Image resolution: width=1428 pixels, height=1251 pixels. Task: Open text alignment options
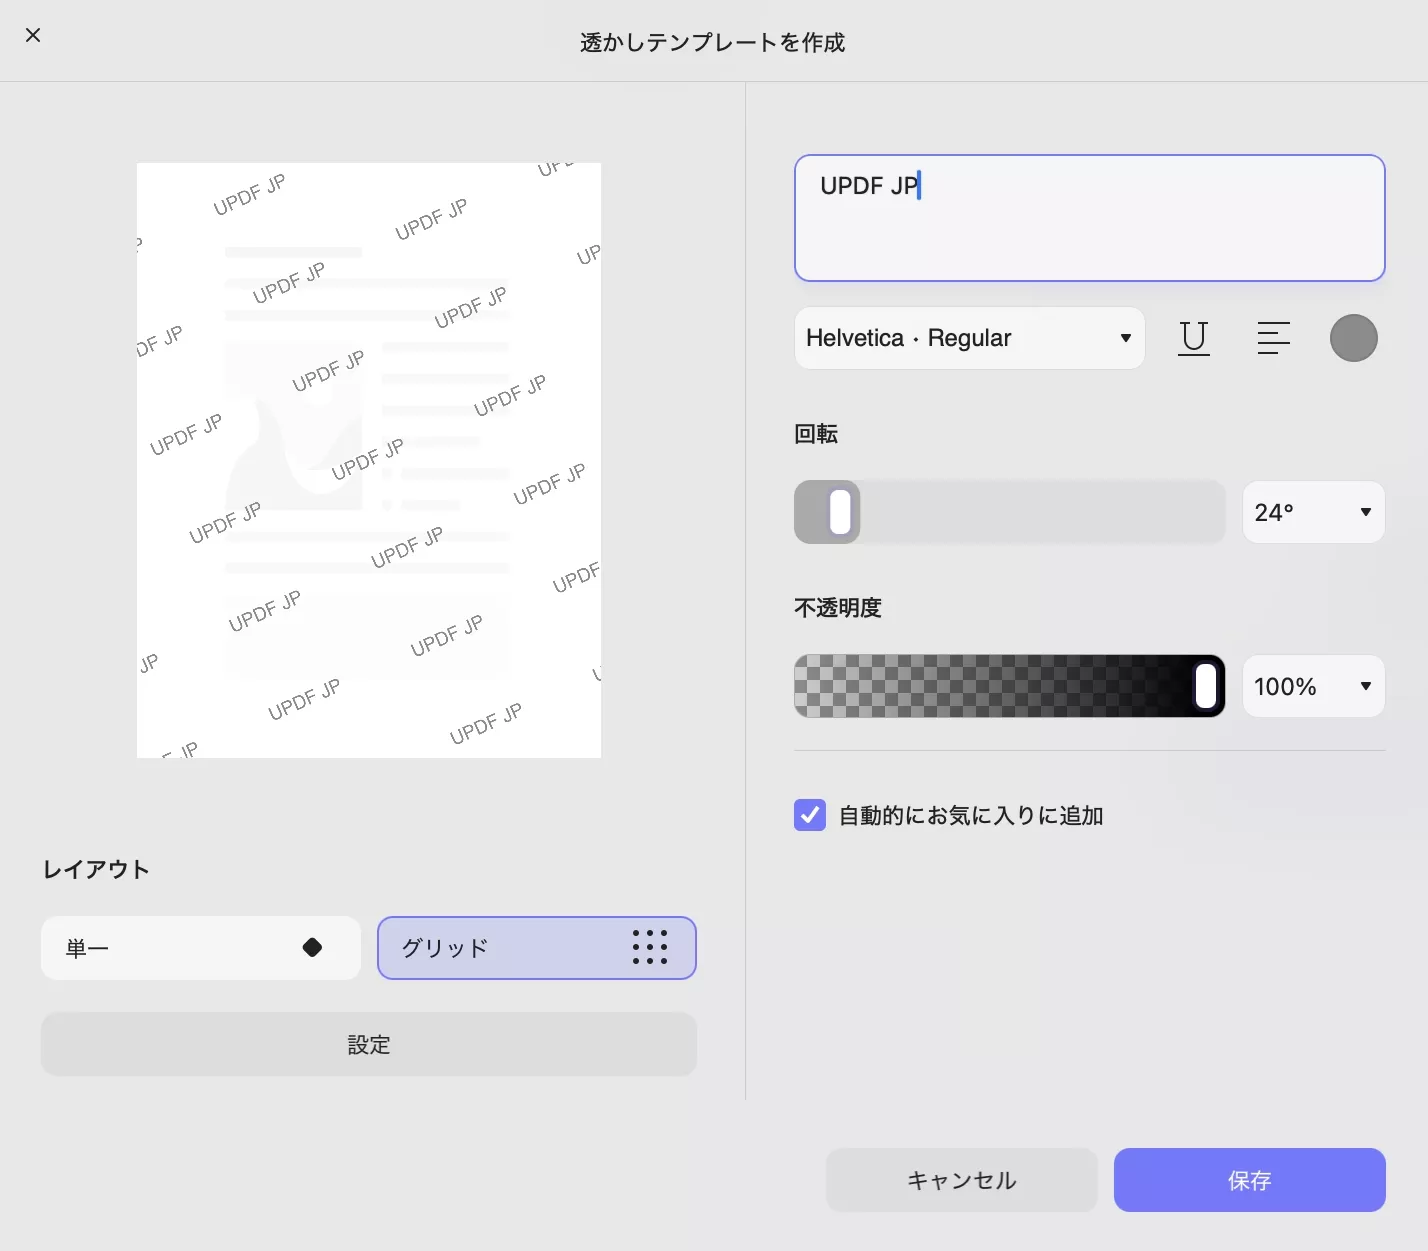click(1274, 338)
